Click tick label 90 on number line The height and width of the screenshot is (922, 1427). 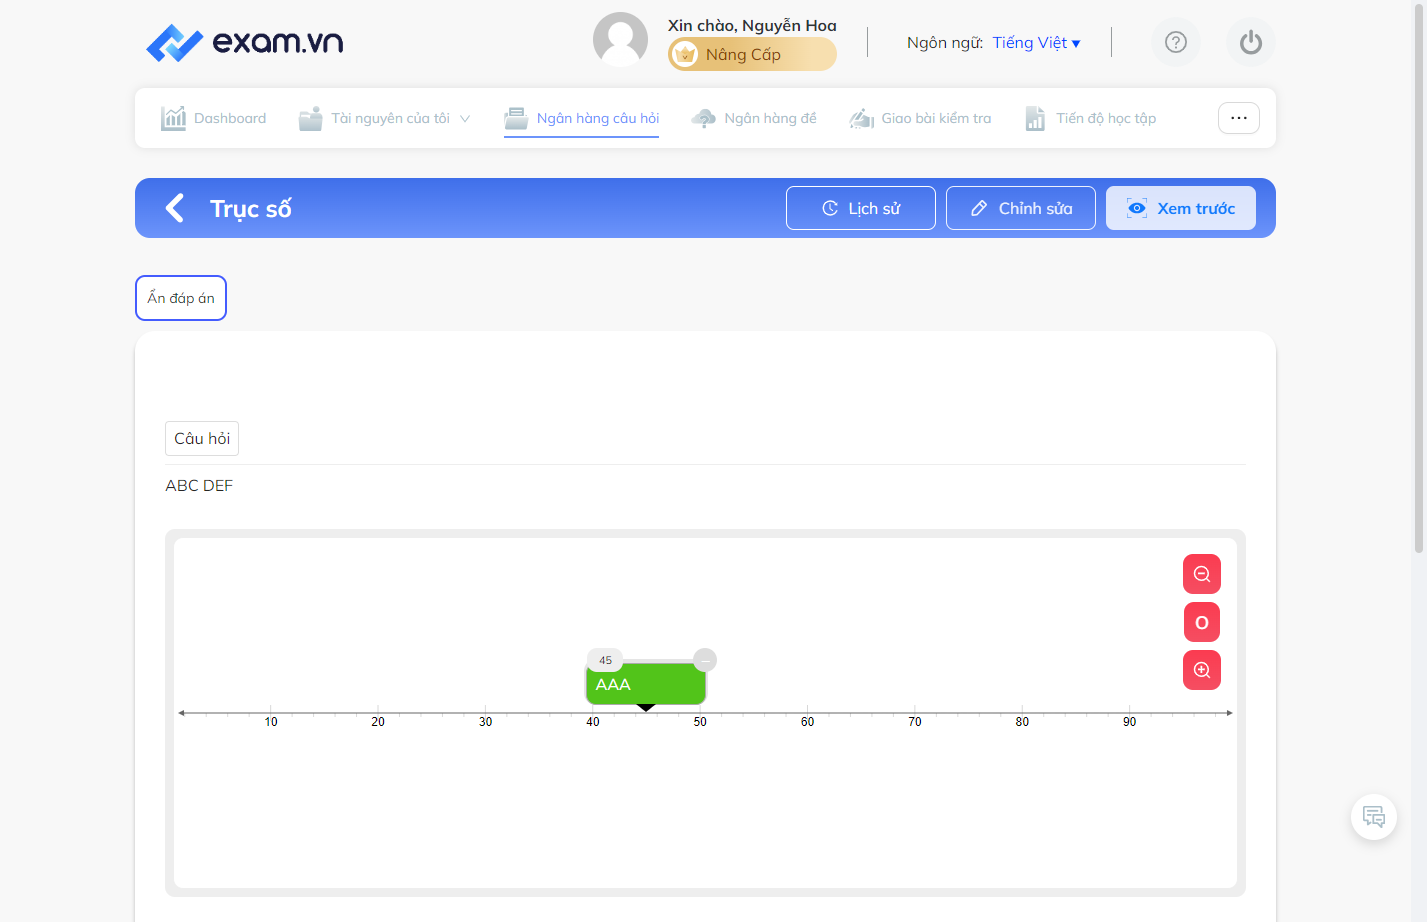1129,722
